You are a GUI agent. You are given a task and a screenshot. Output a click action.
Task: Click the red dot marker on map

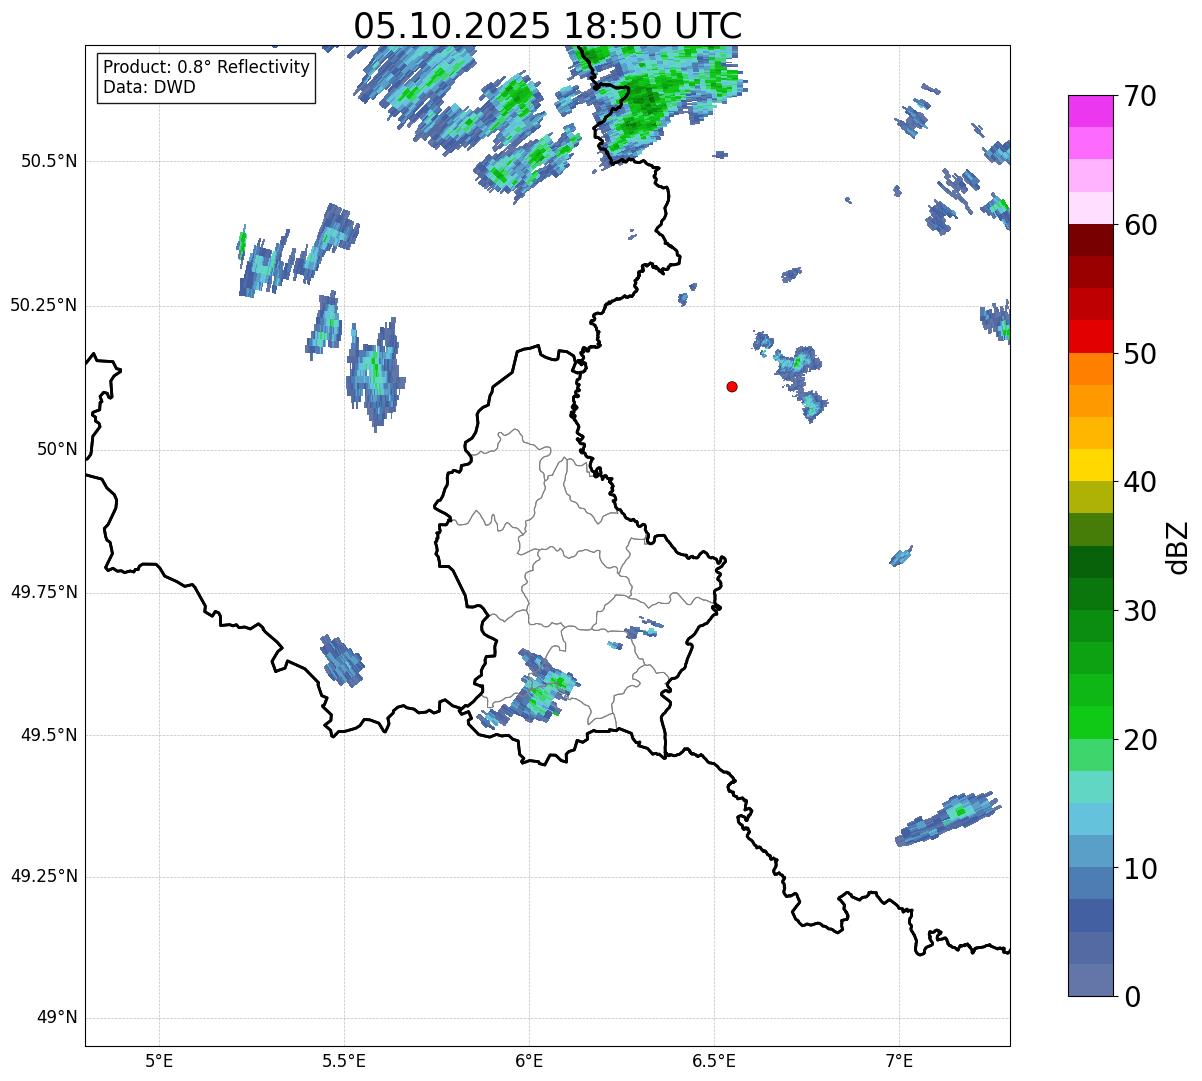click(x=732, y=386)
